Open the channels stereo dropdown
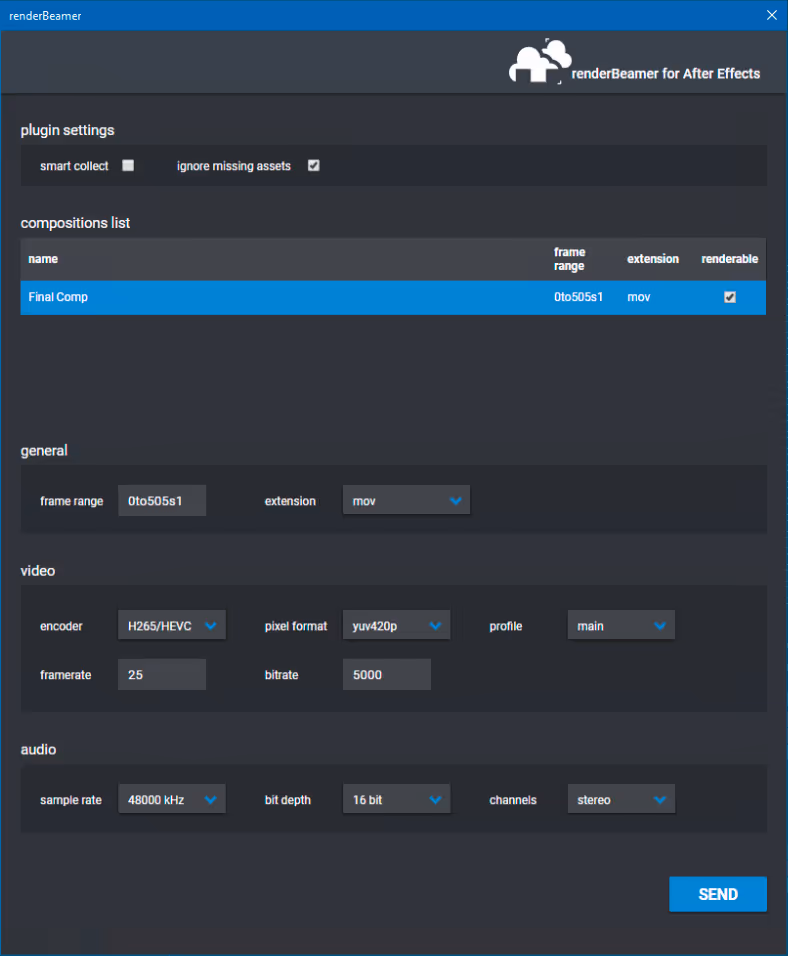This screenshot has width=788, height=956. (621, 799)
